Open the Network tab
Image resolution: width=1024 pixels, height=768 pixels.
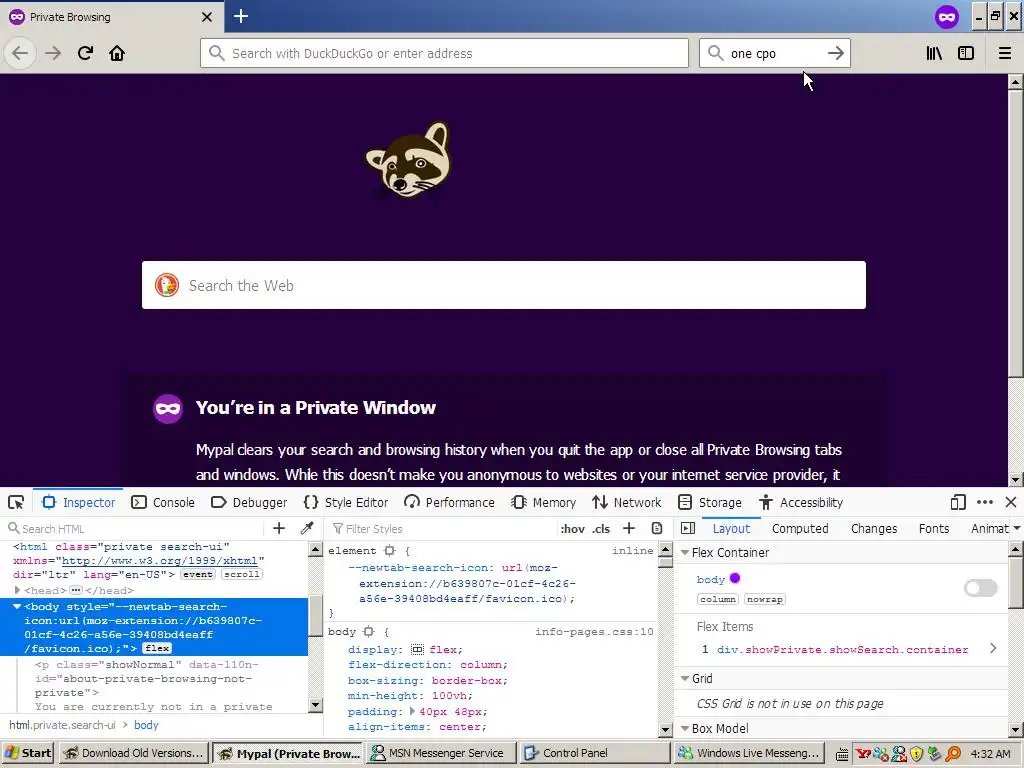click(626, 502)
